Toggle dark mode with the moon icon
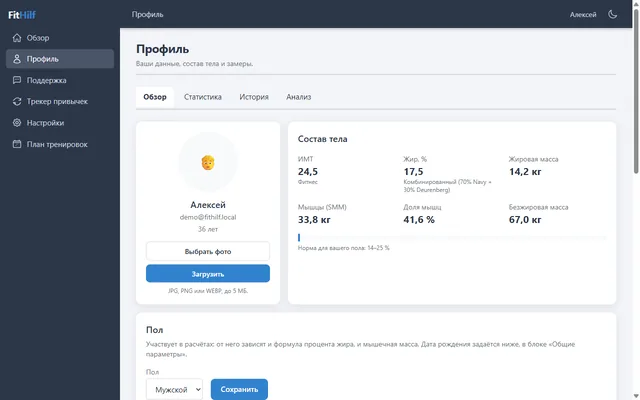This screenshot has height=400, width=640. (612, 14)
